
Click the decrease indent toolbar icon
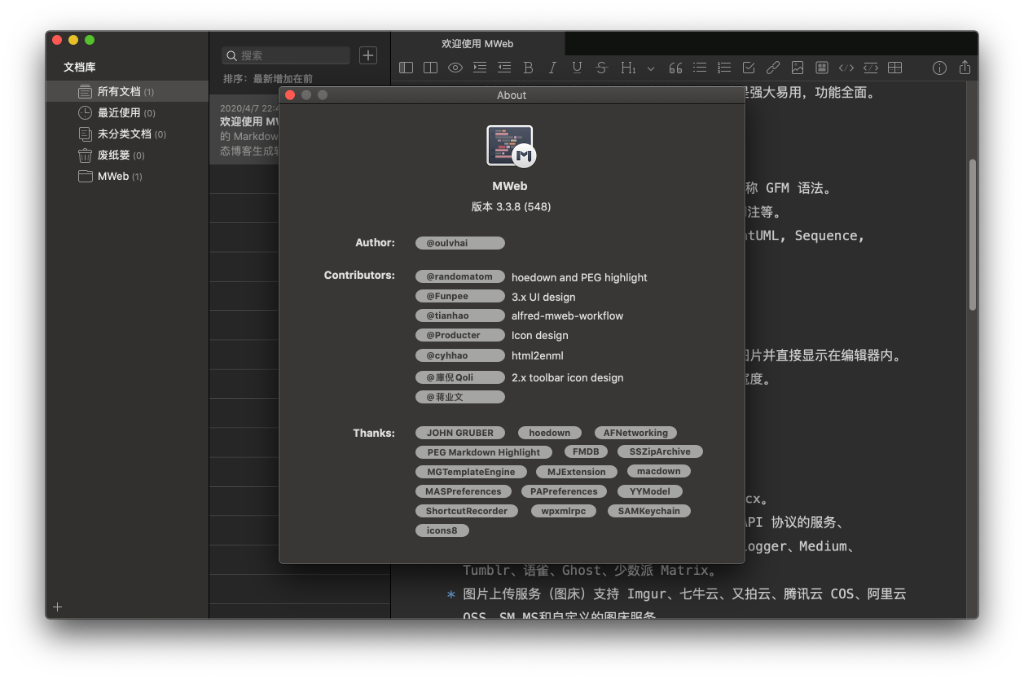point(504,68)
